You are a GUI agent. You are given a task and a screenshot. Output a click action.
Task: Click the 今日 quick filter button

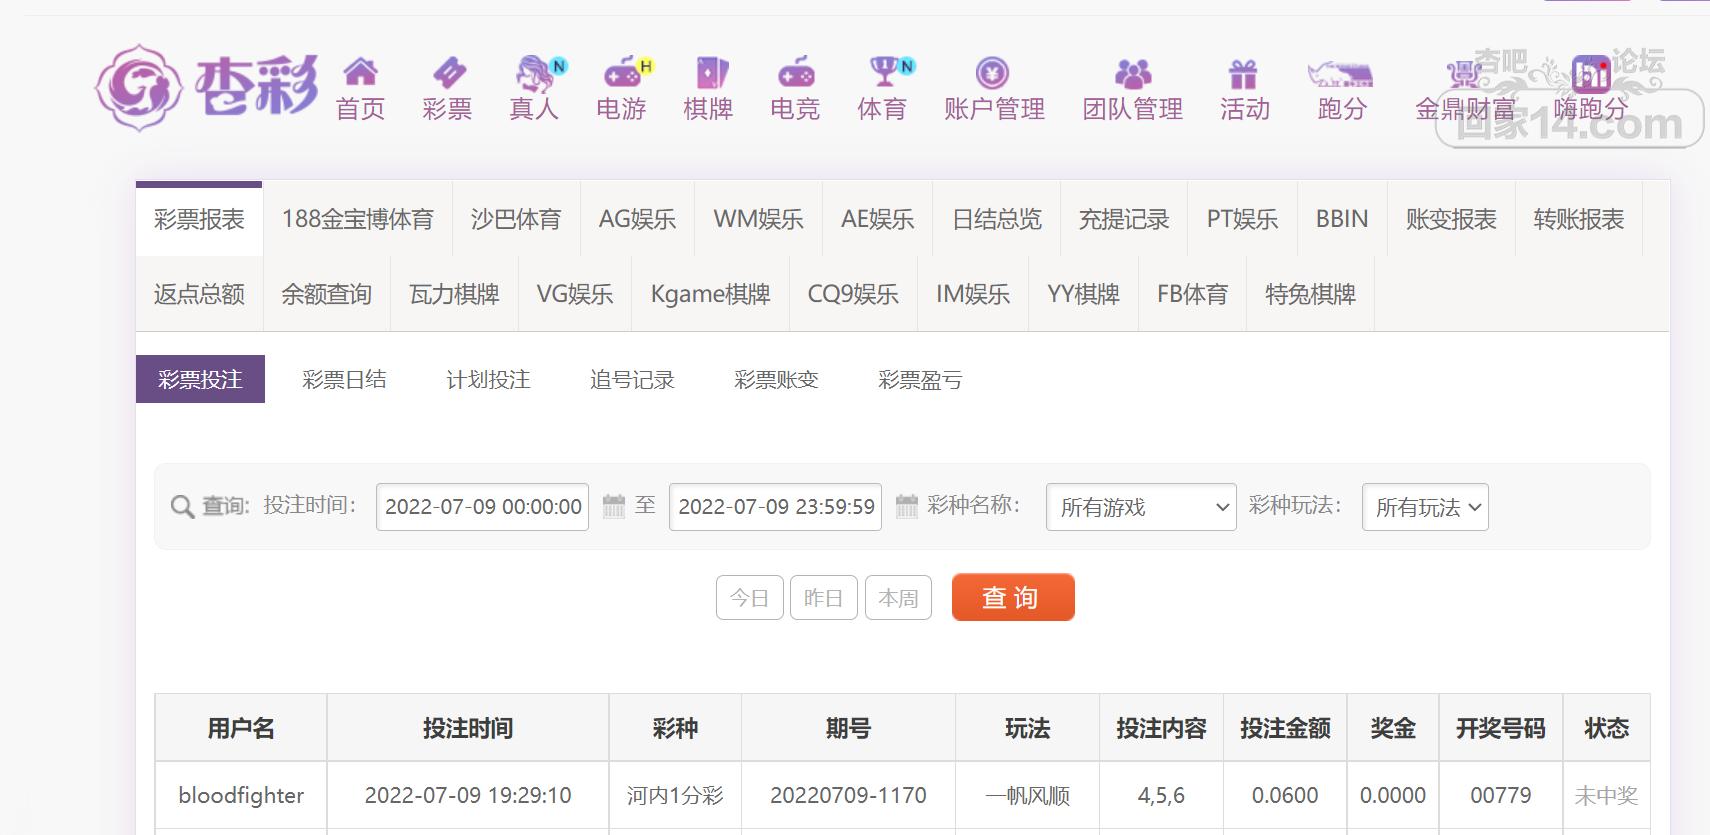[749, 598]
